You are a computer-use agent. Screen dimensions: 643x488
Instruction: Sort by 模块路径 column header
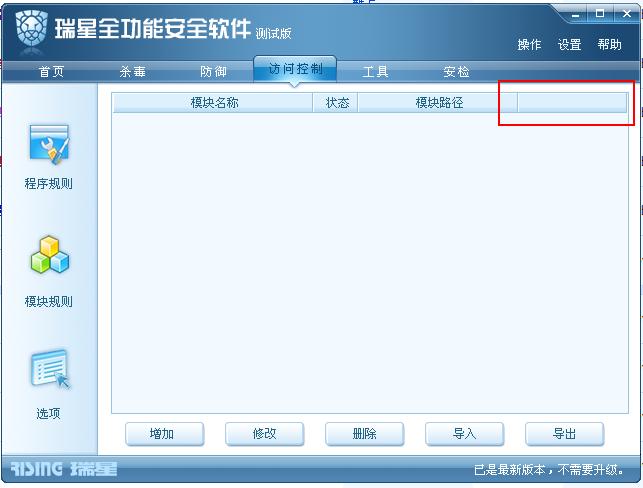pyautogui.click(x=438, y=103)
